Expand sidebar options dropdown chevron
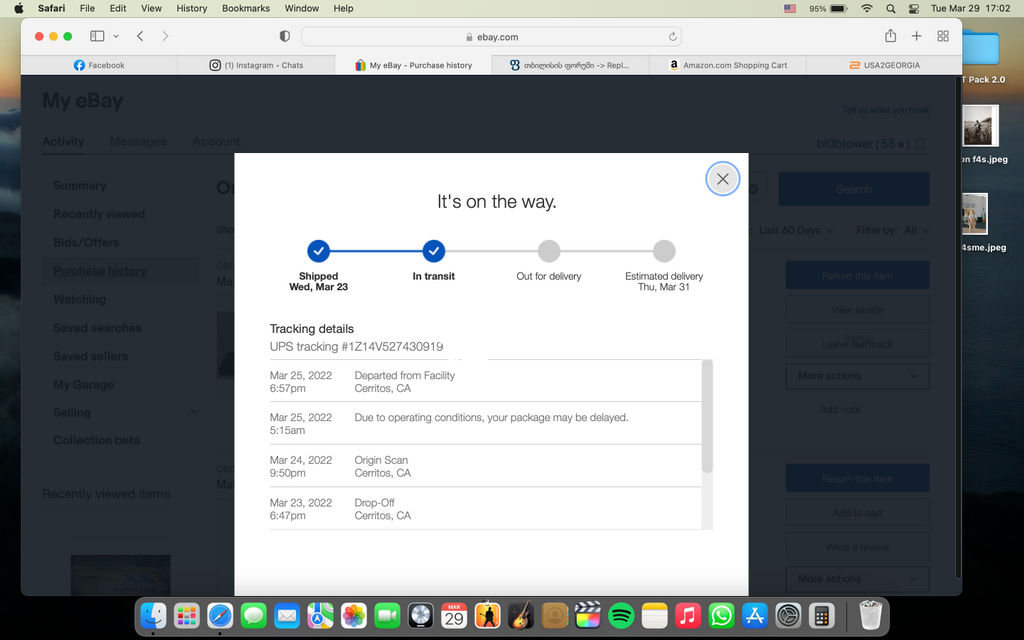 [x=116, y=37]
